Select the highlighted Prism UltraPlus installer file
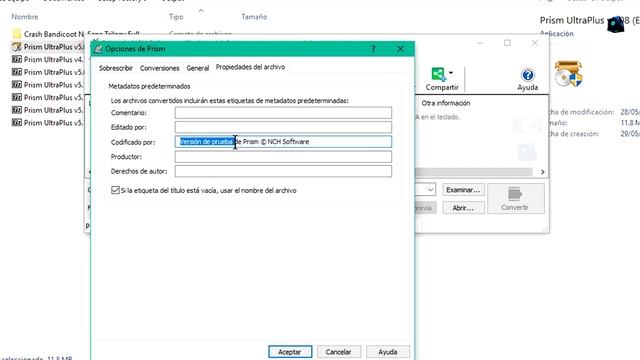The image size is (640, 360). [48, 47]
